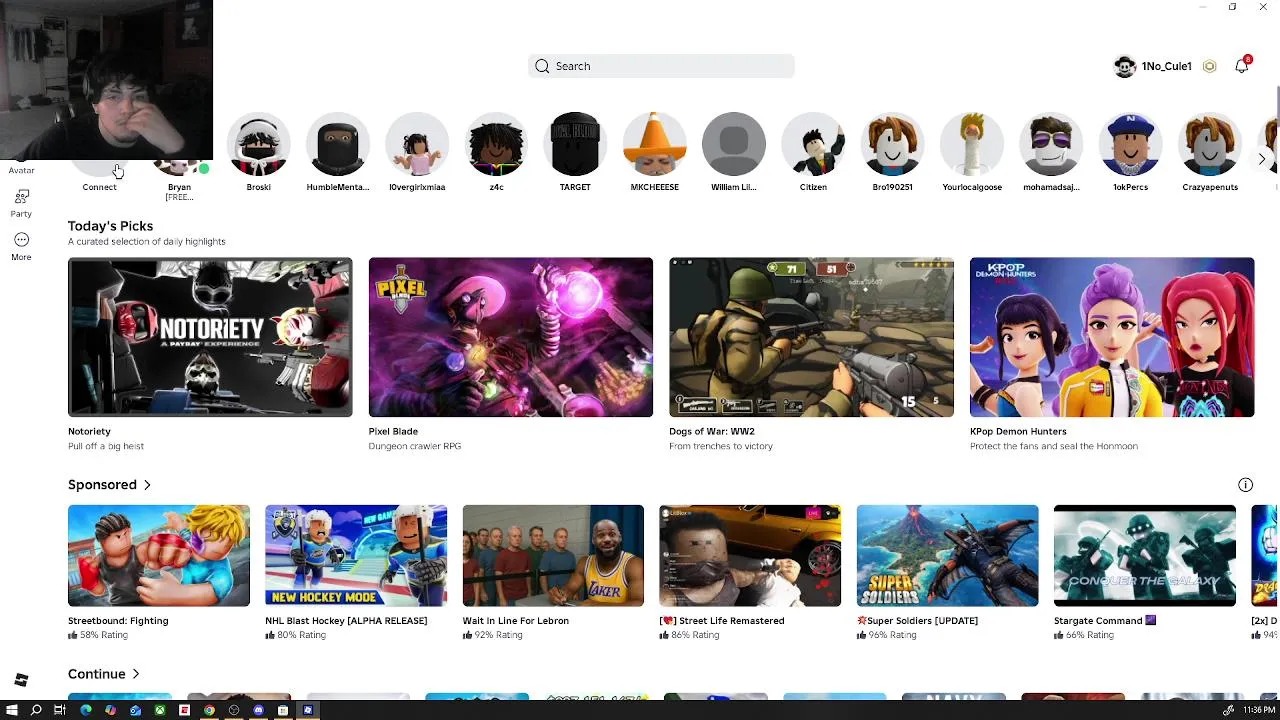Viewport: 1280px width, 720px height.
Task: Open z4c friend avatar
Action: coord(496,144)
